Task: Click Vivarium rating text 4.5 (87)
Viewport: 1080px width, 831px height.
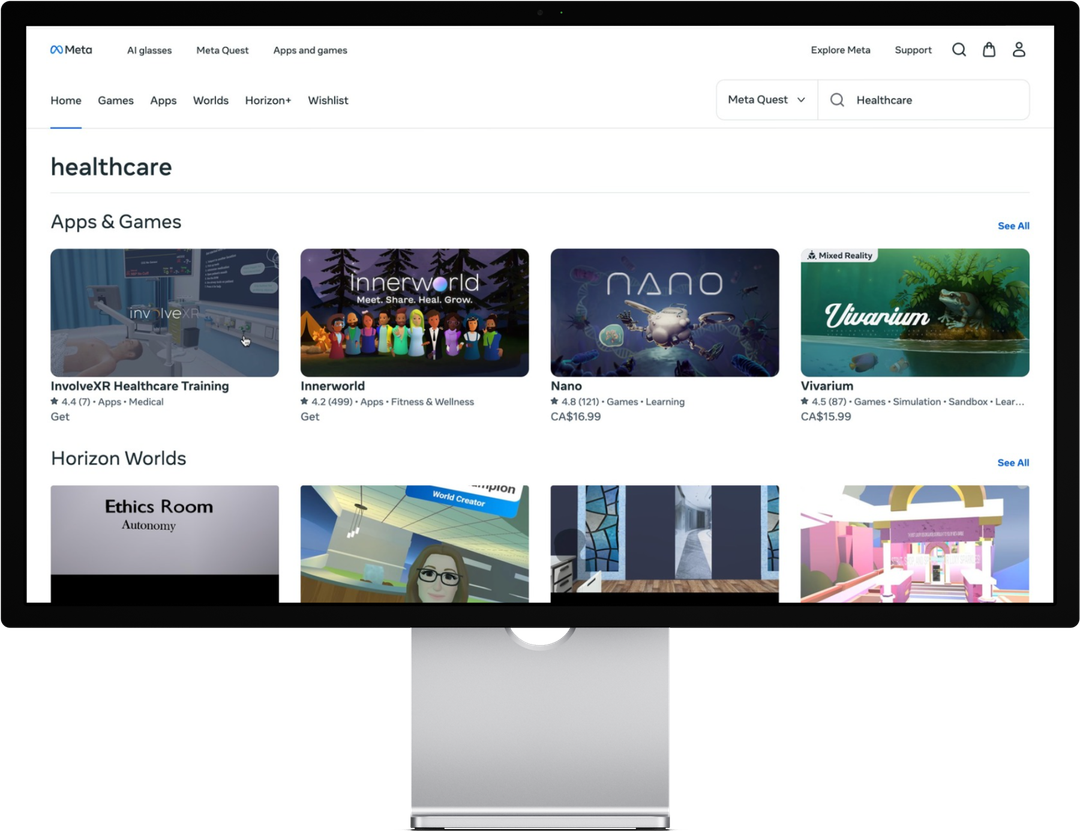Action: tap(829, 402)
